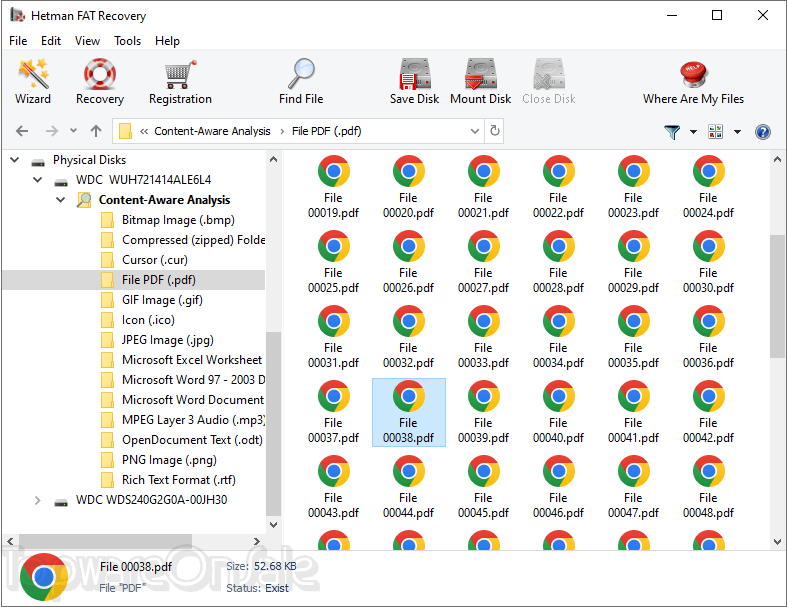Open filter options dropdown arrow
787x607 pixels.
pyautogui.click(x=693, y=132)
